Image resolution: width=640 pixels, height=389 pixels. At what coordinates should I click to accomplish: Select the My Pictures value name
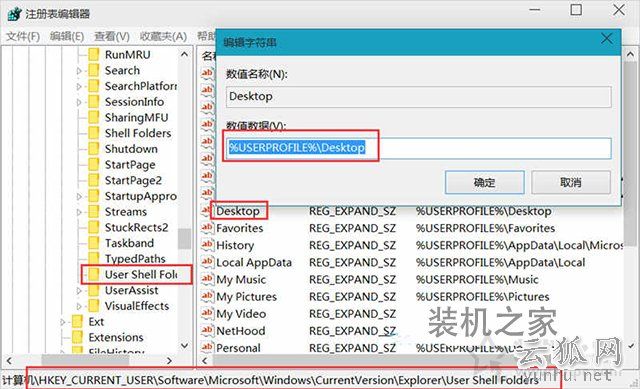247,297
